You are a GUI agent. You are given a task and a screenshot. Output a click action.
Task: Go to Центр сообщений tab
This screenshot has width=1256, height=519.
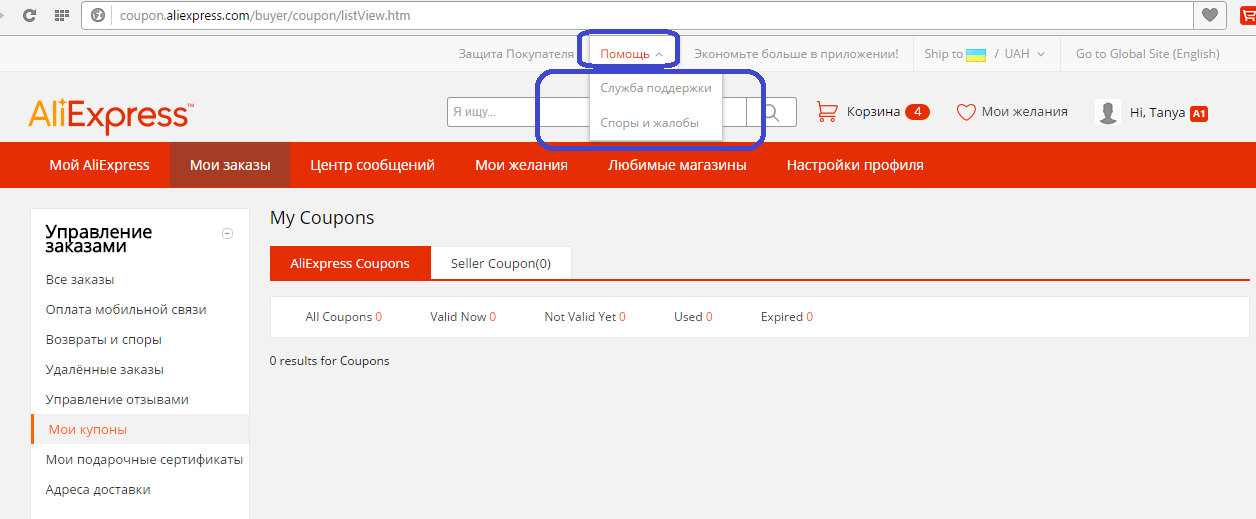(372, 165)
